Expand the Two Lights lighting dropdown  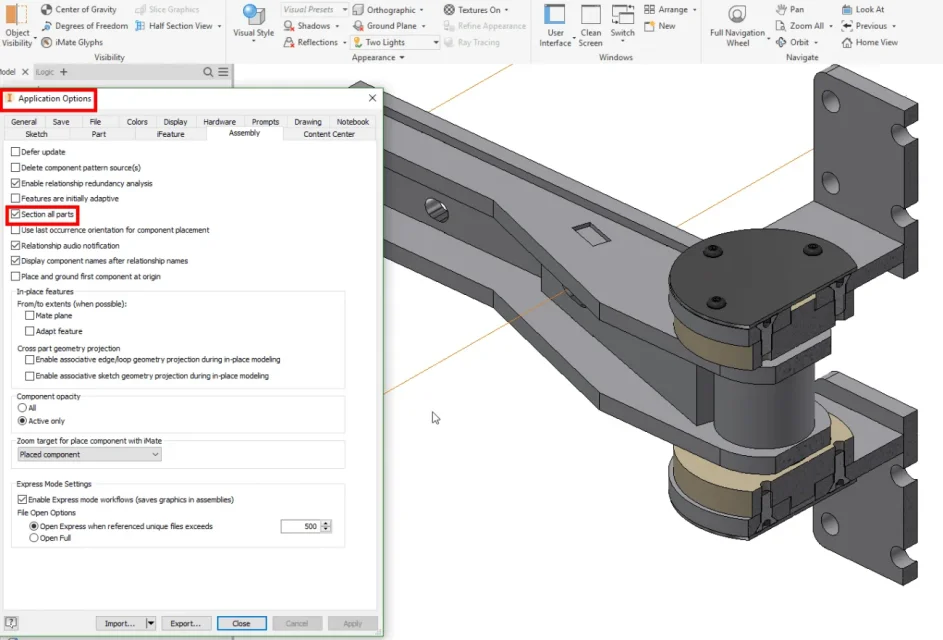435,42
